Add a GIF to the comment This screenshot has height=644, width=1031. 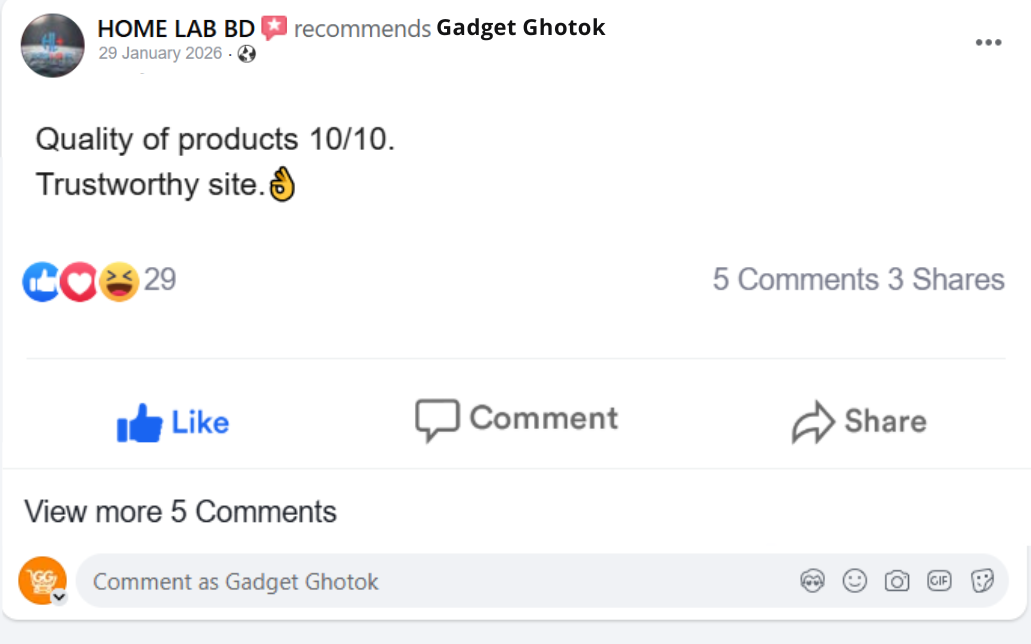[939, 581]
